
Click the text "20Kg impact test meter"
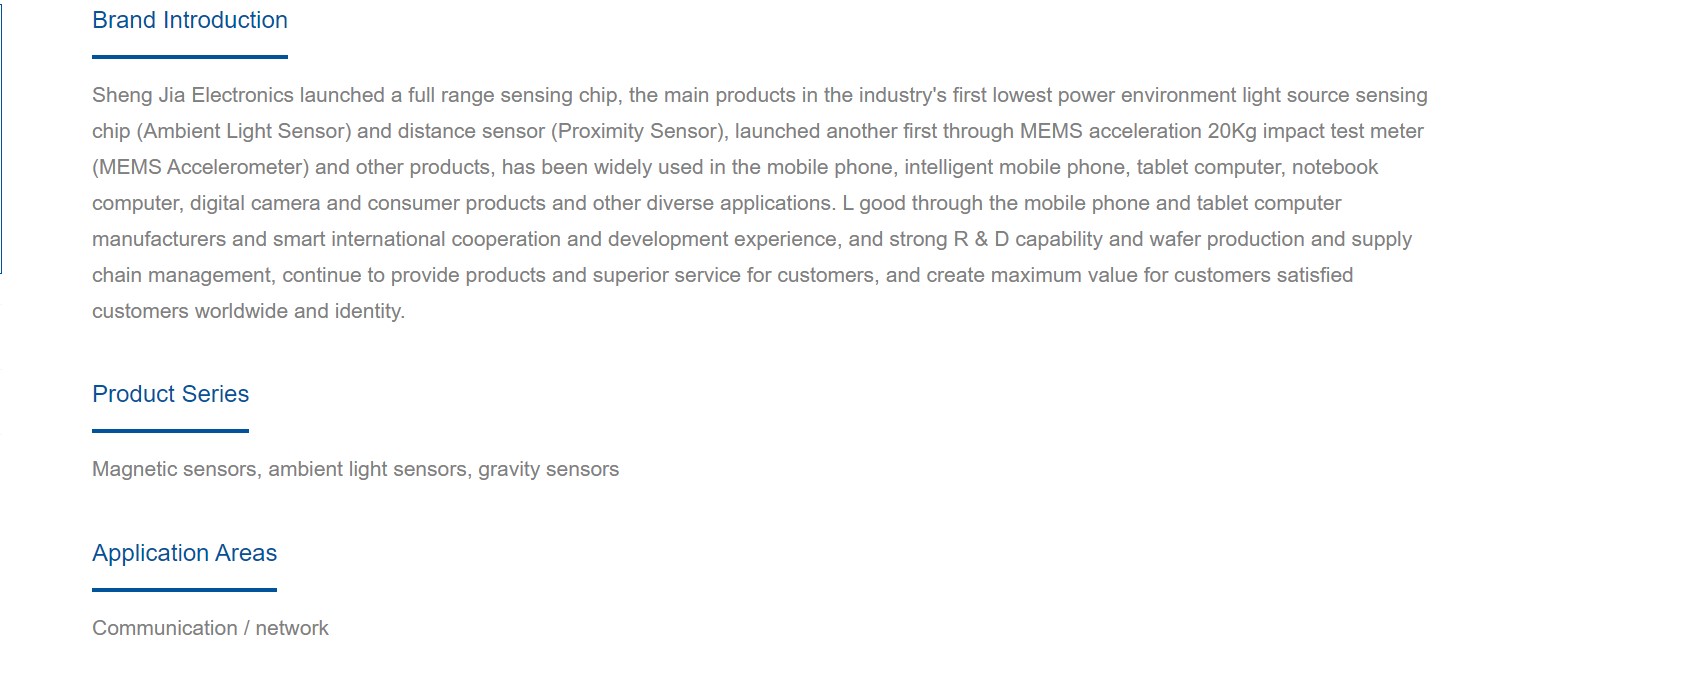pyautogui.click(x=1316, y=131)
